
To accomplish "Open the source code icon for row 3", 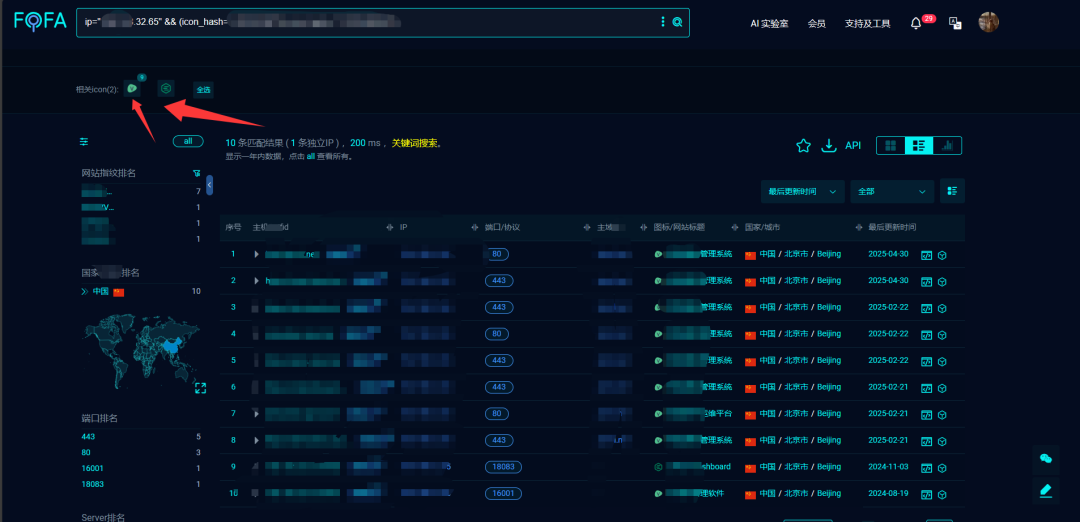I will coord(927,308).
